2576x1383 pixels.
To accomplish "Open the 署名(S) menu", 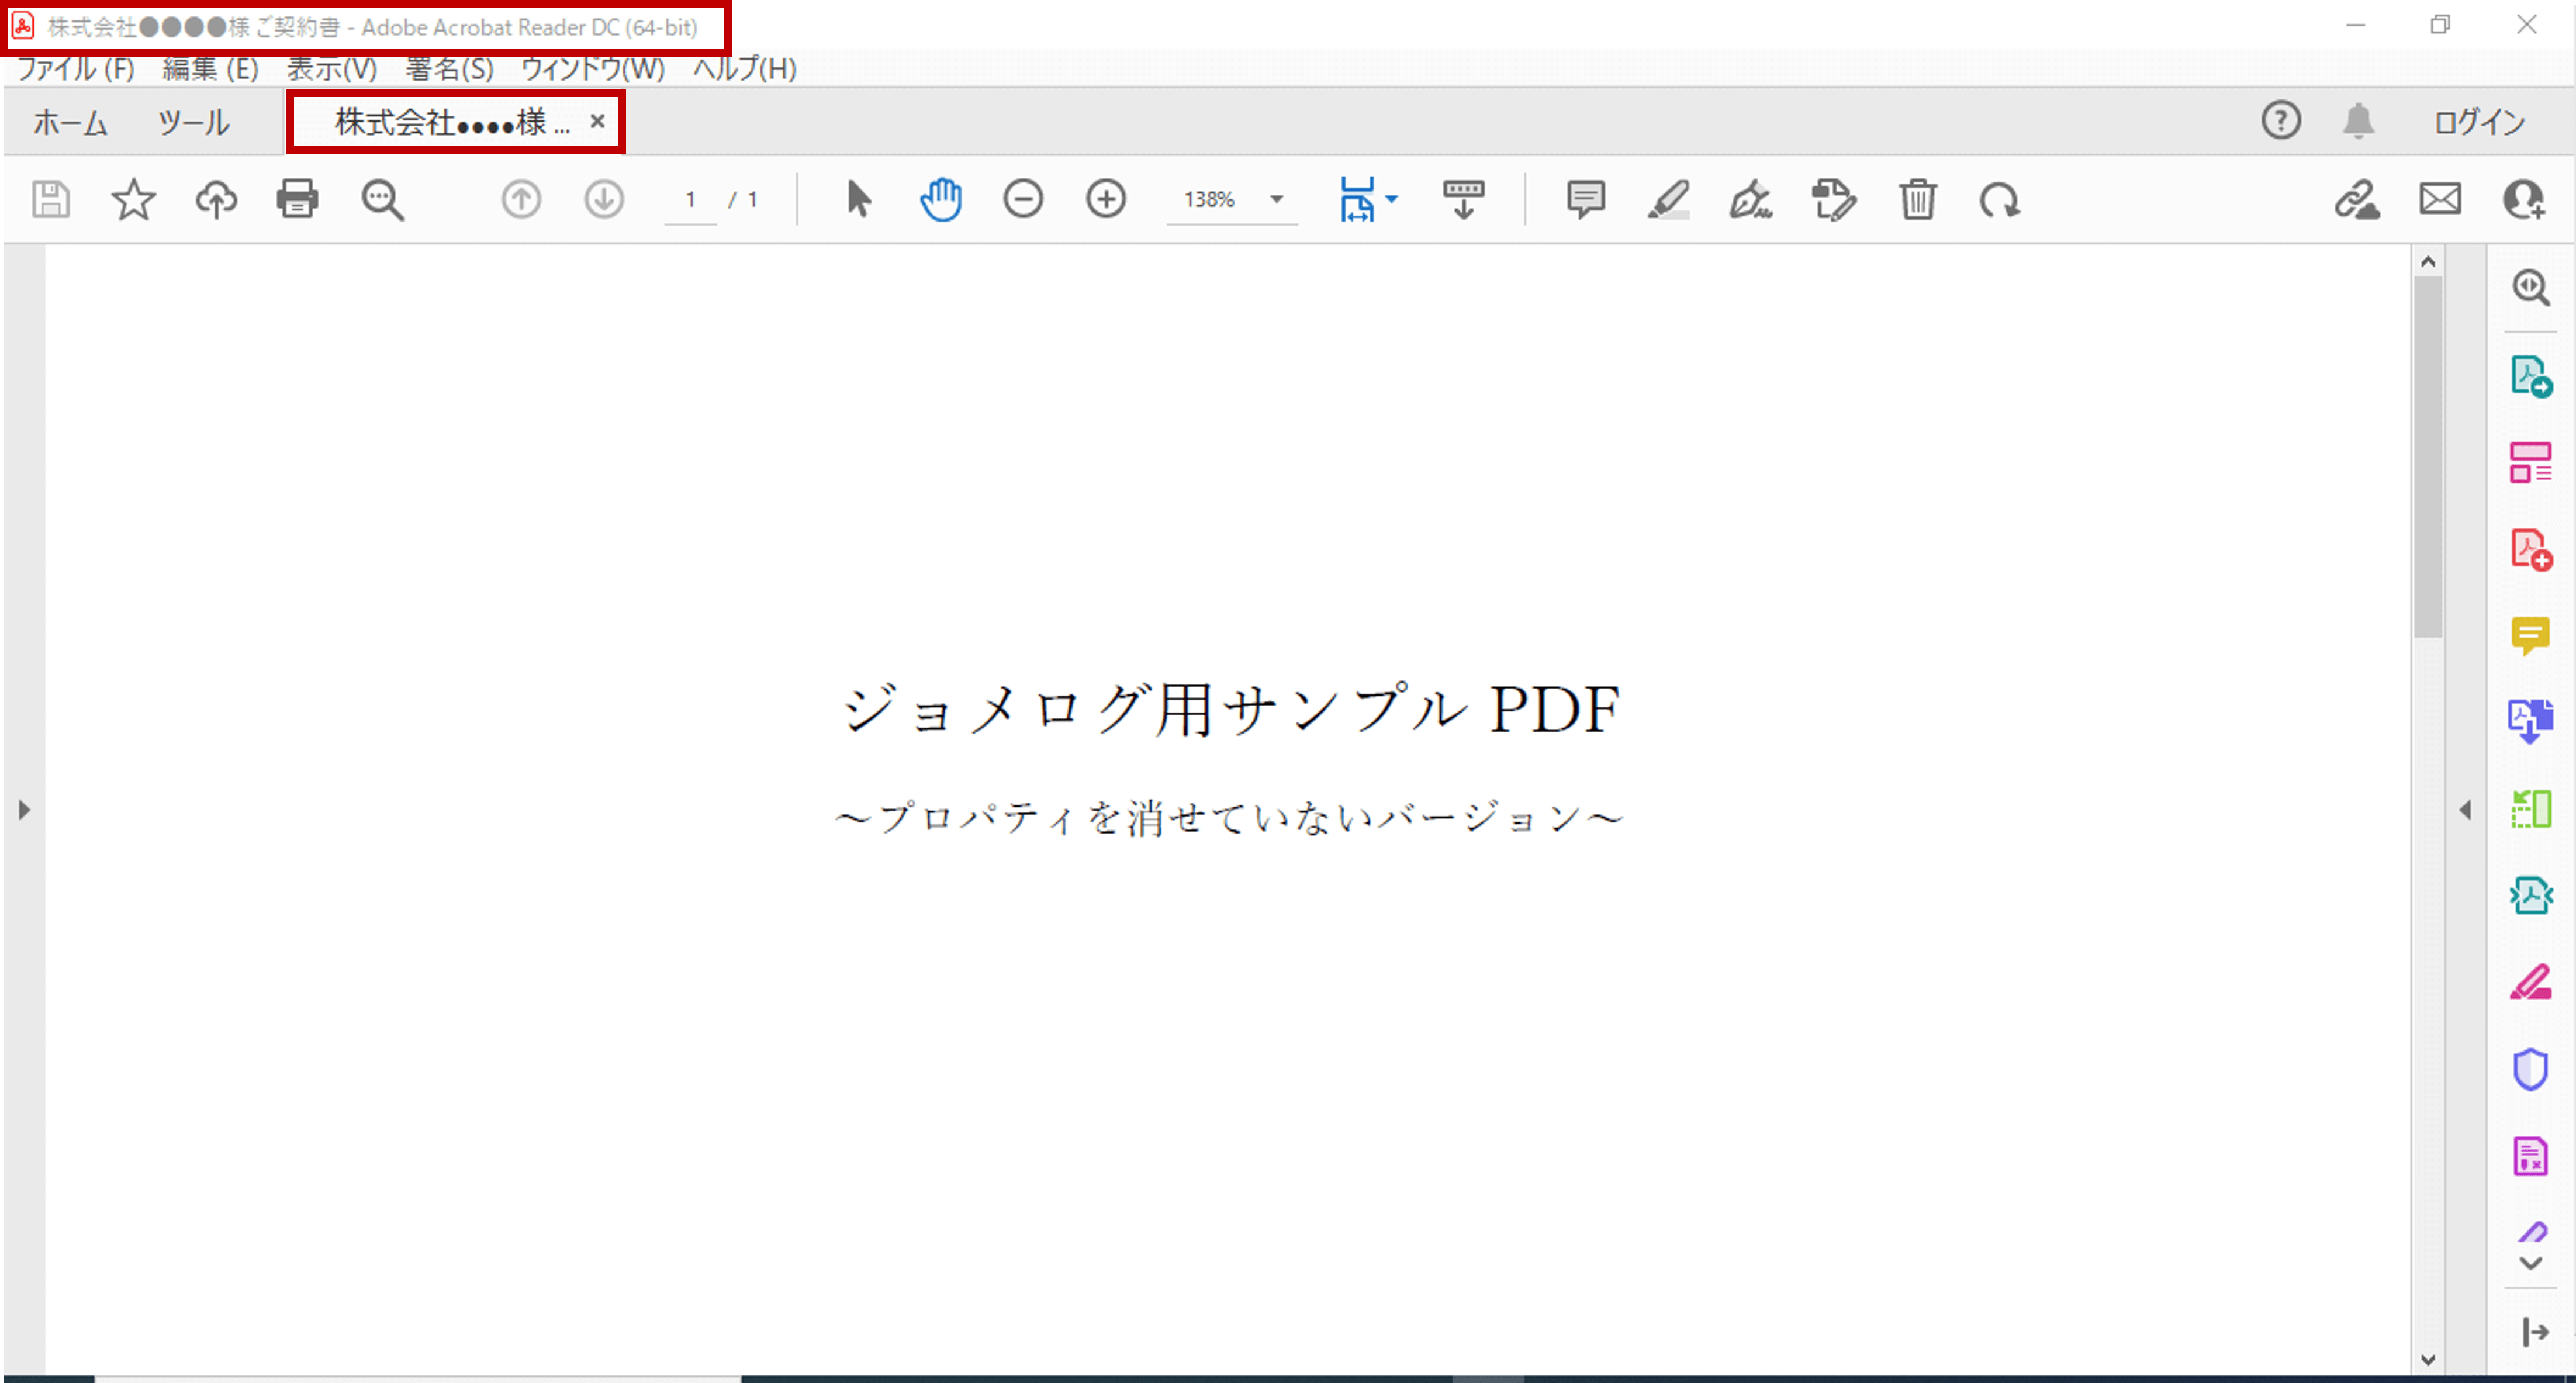I will pos(450,69).
